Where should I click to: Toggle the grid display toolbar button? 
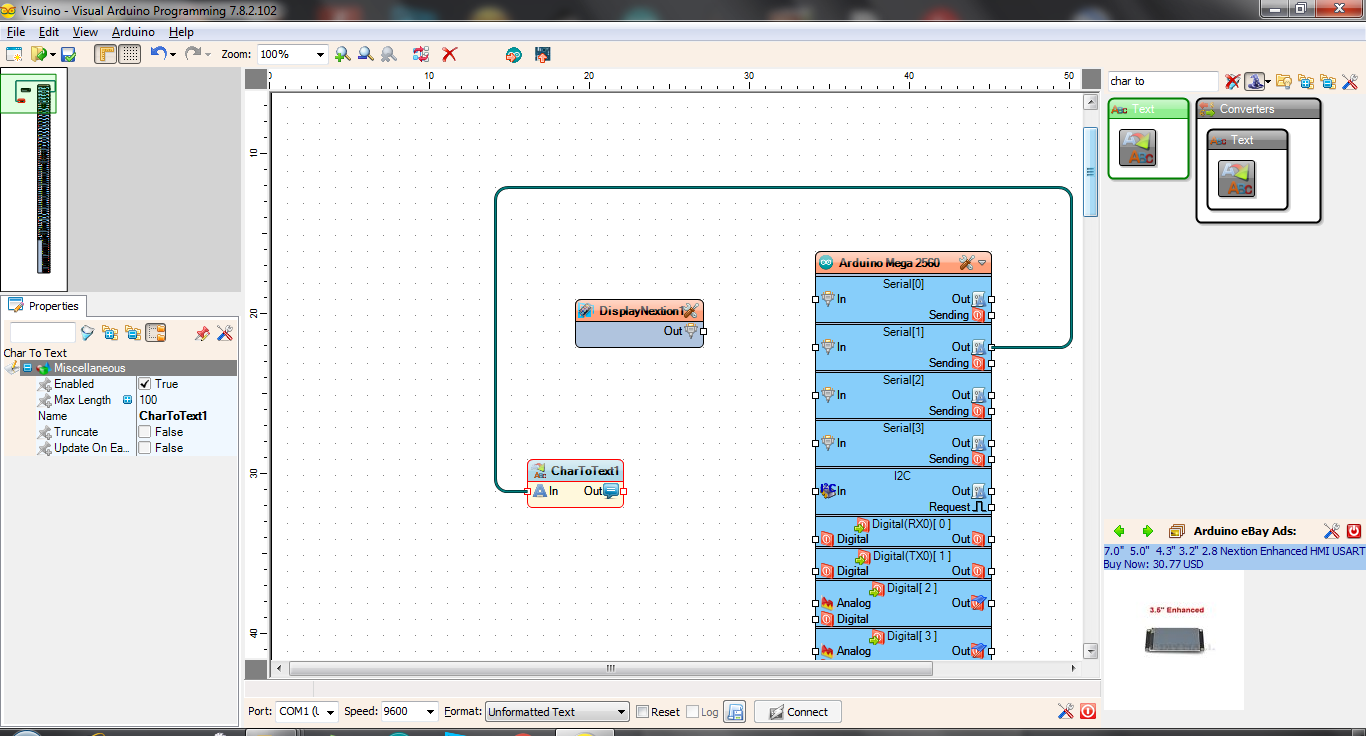130,54
